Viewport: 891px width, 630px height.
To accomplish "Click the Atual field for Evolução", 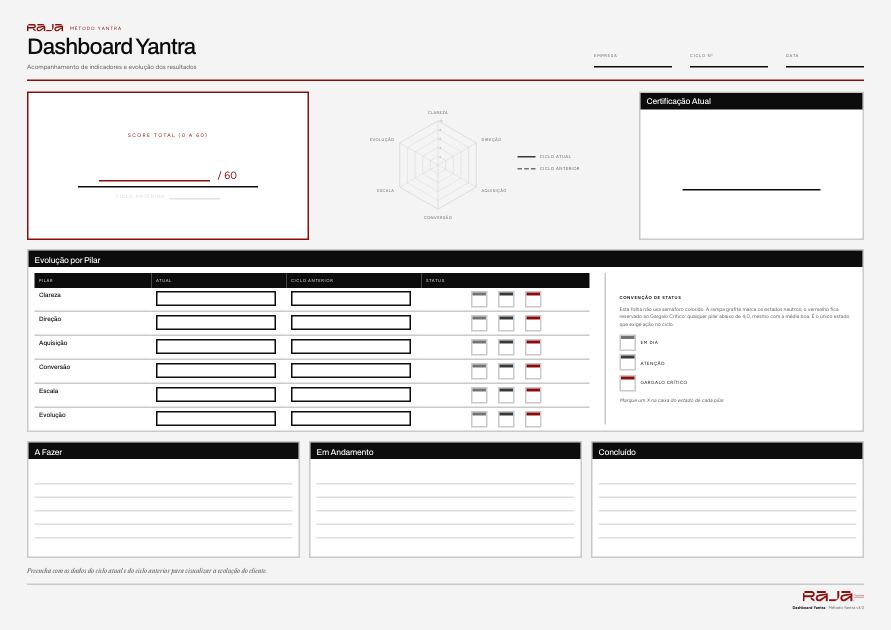I will coord(216,418).
